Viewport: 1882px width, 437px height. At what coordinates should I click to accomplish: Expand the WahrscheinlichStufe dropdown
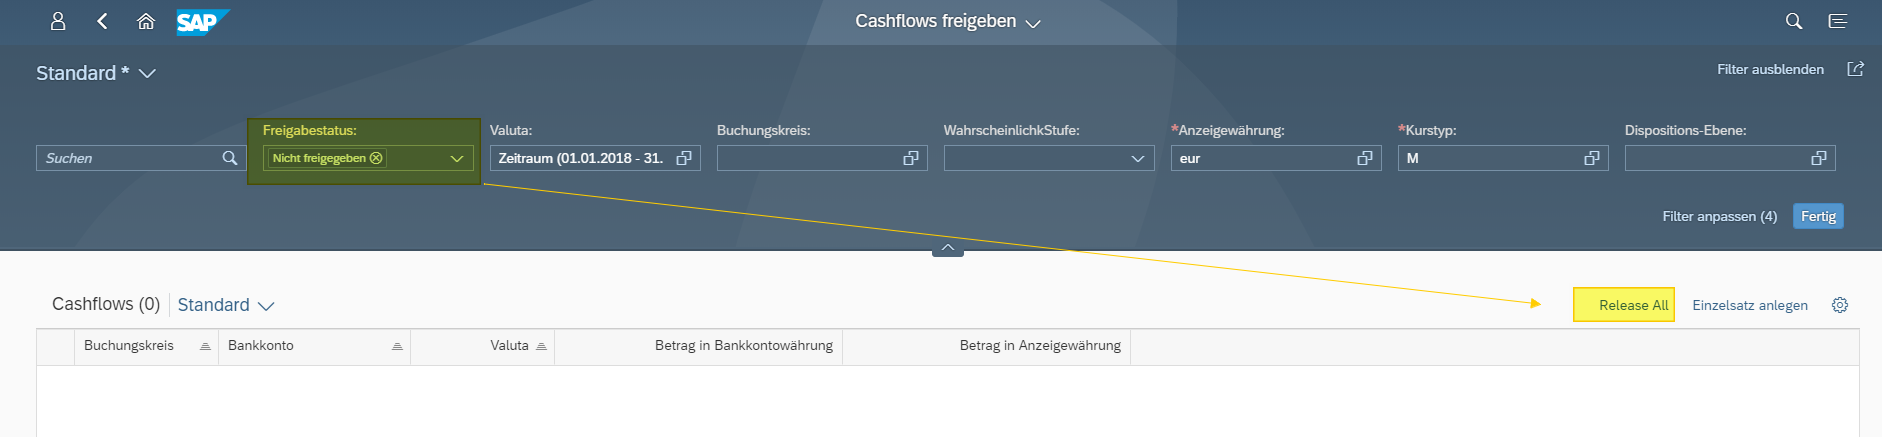point(1138,158)
